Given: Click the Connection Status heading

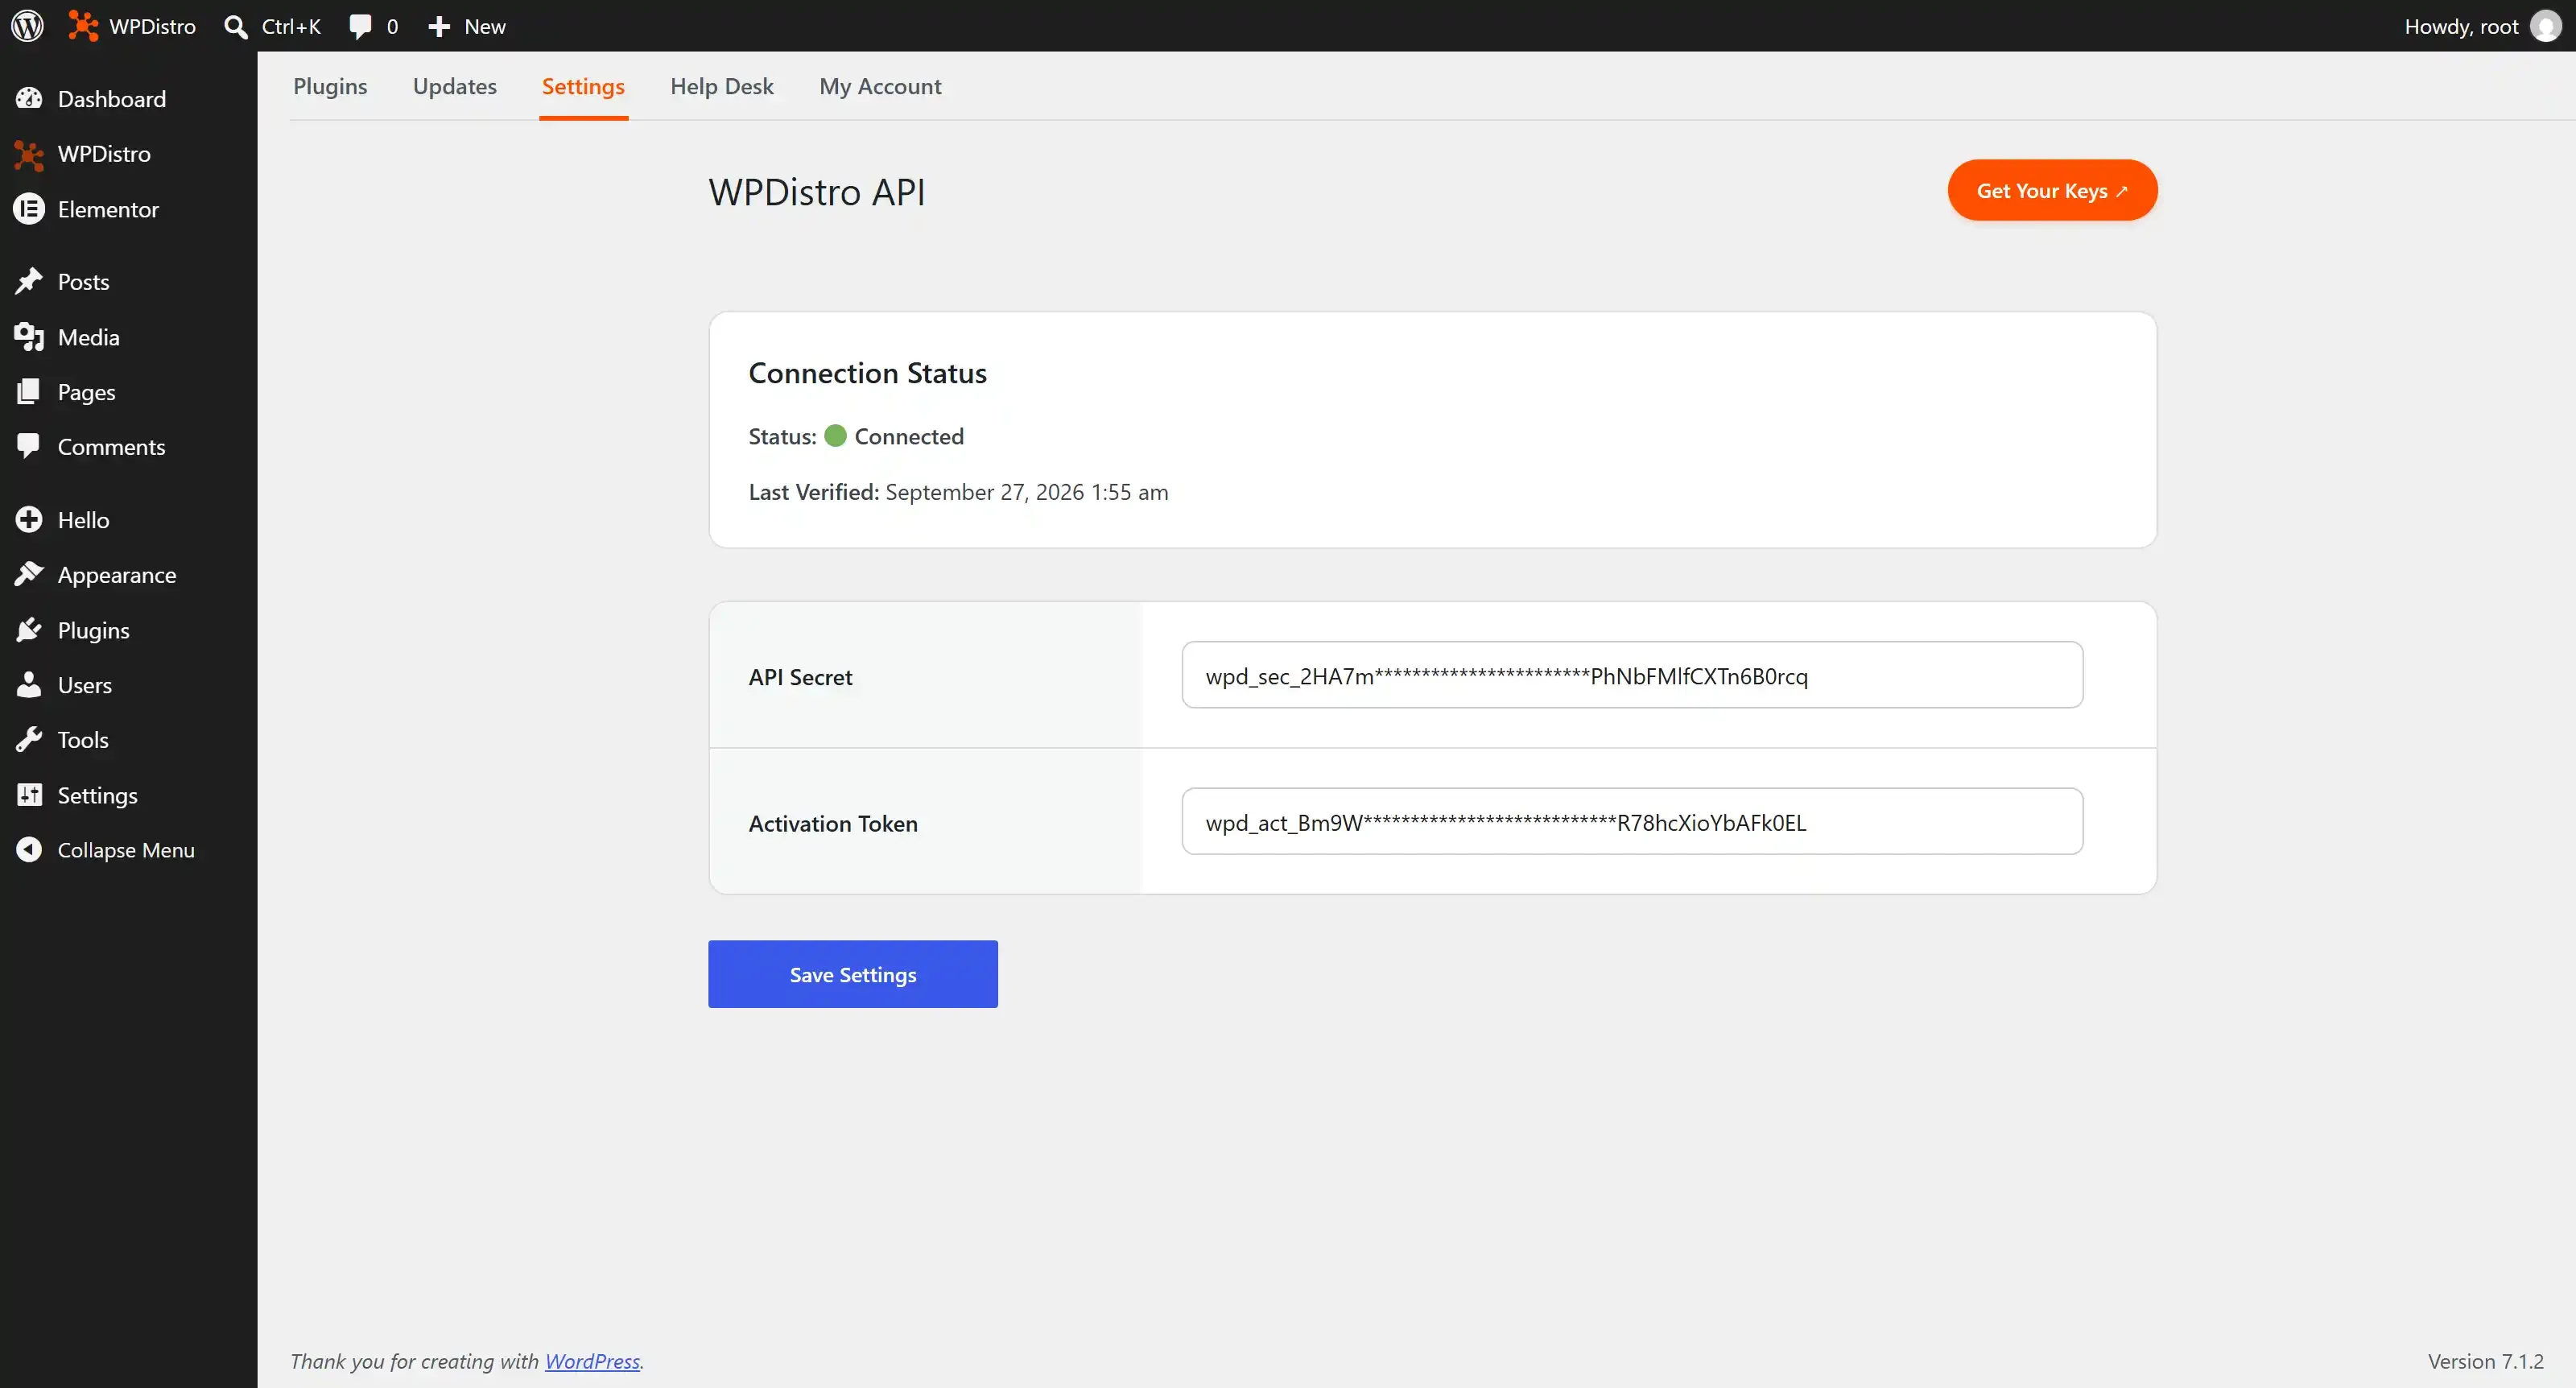Looking at the screenshot, I should click(867, 373).
